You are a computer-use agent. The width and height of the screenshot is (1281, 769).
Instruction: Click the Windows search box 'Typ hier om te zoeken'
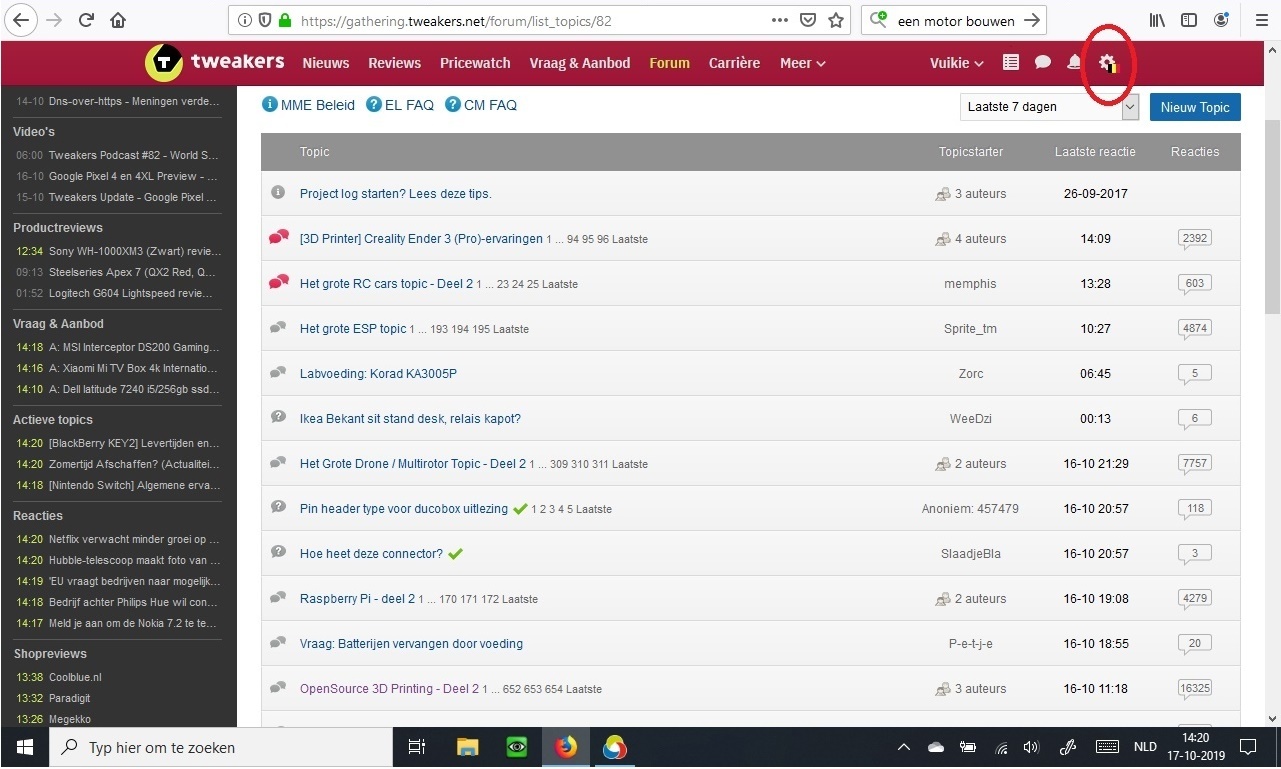coord(220,747)
